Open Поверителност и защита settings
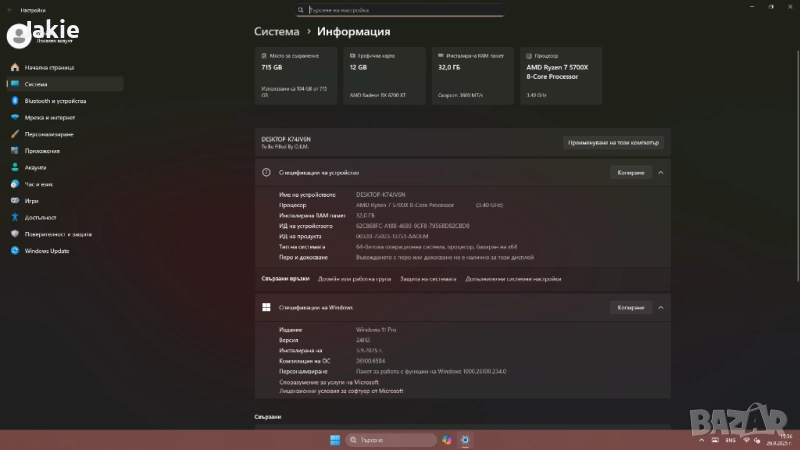 pyautogui.click(x=58, y=234)
